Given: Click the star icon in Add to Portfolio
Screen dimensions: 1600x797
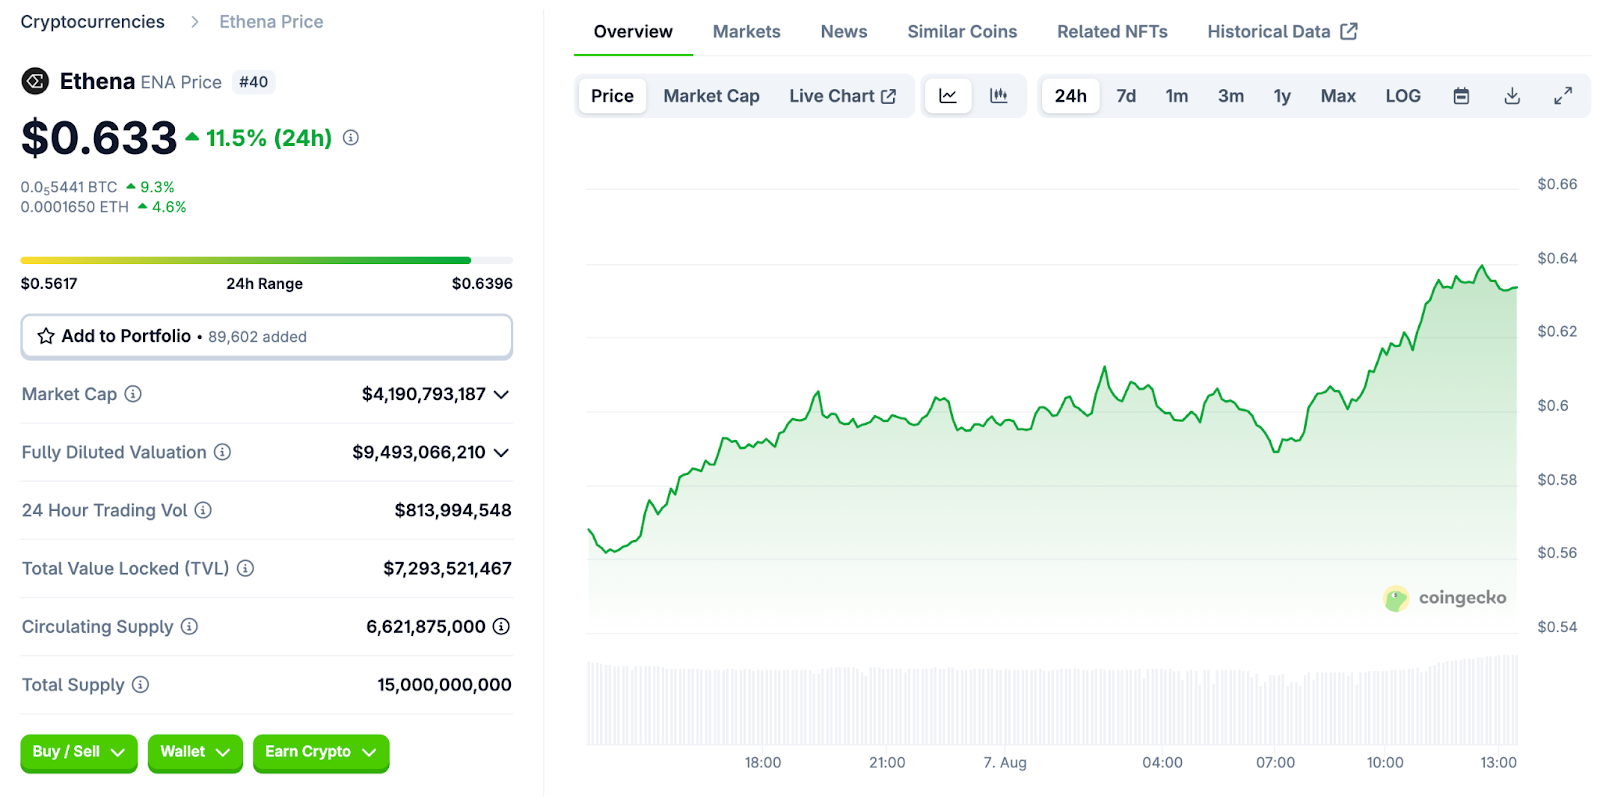Looking at the screenshot, I should [46, 336].
